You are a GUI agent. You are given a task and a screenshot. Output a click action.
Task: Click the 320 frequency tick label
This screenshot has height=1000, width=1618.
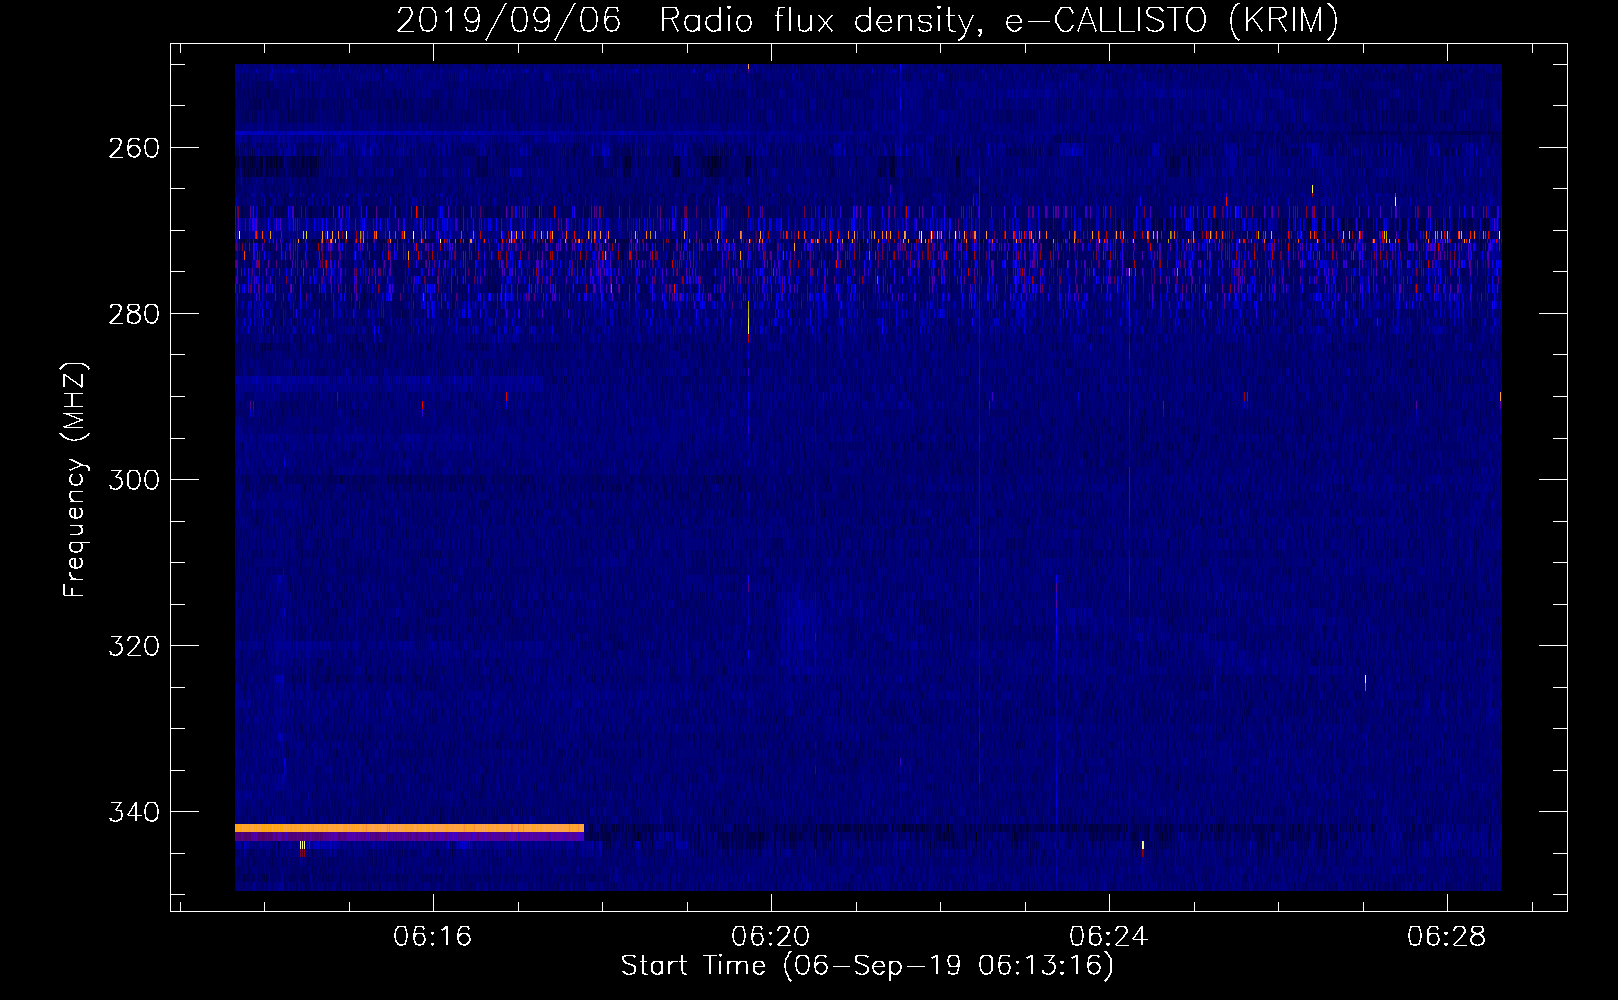click(132, 646)
